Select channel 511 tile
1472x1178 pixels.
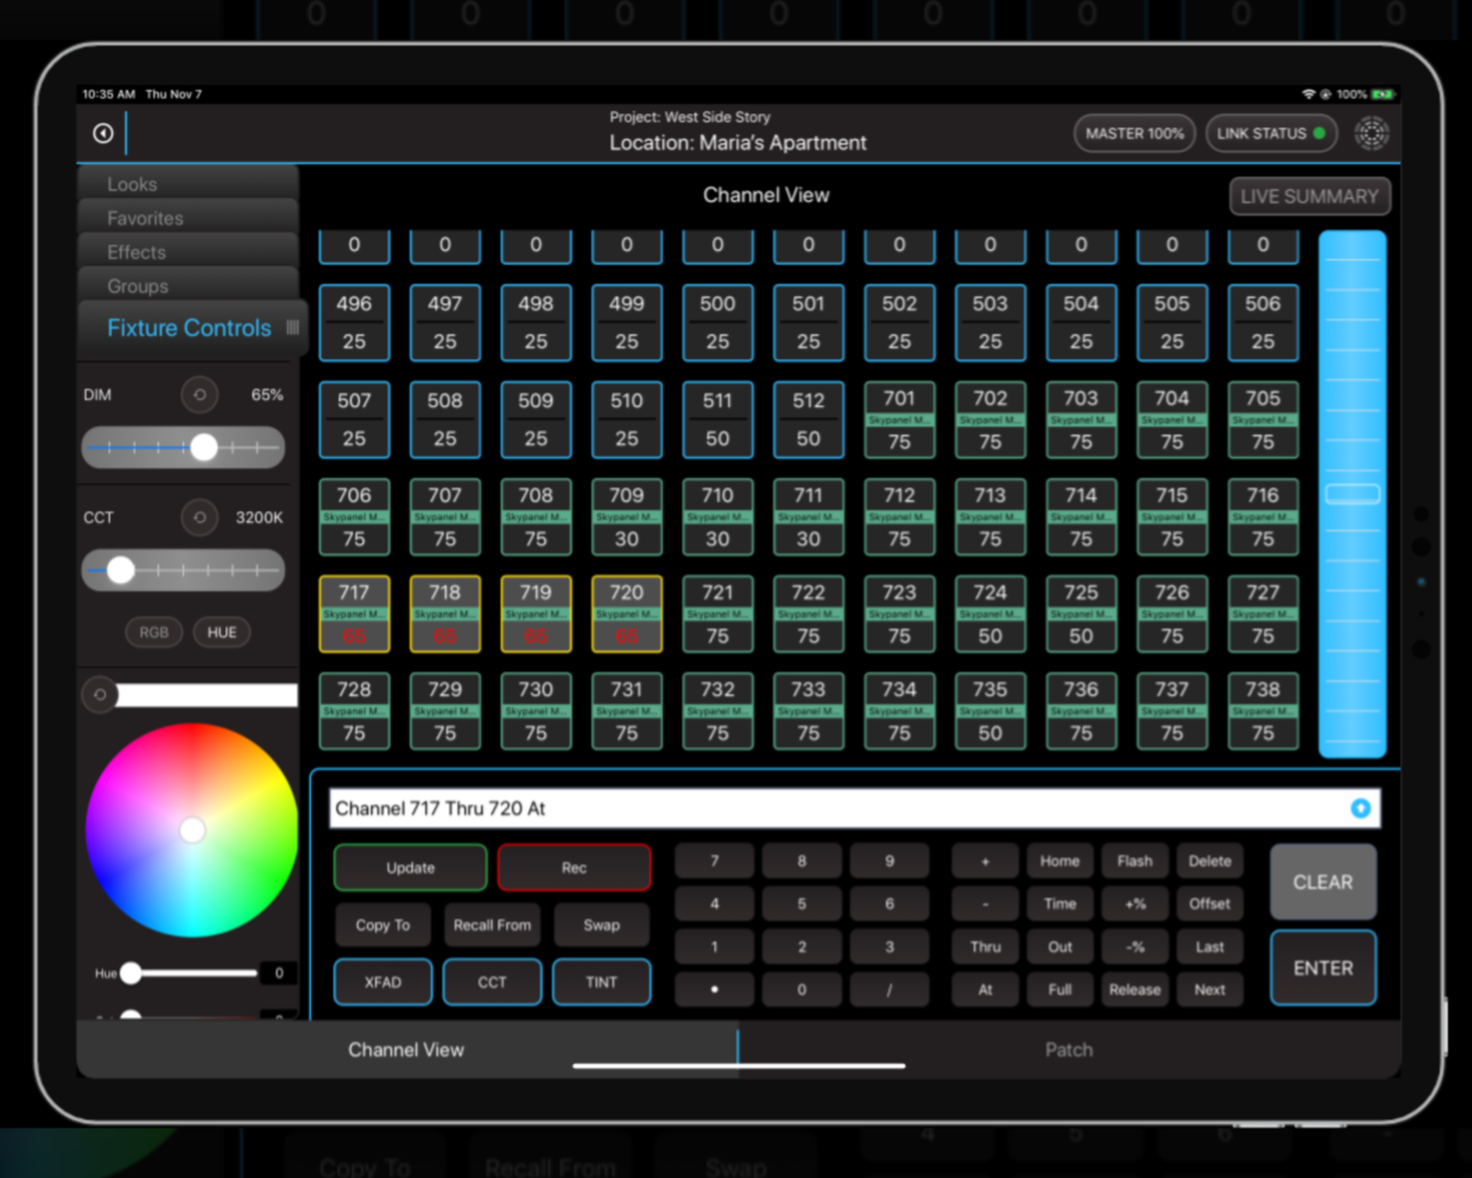717,420
